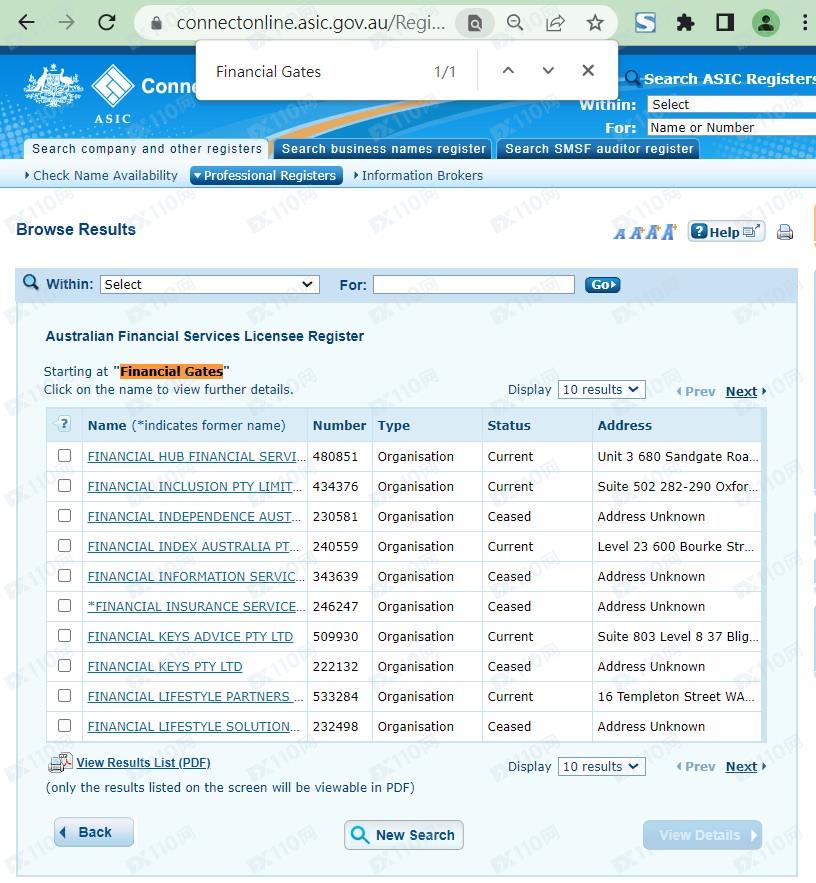Click the New Search button
Viewport: 816px width, 883px height.
404,835
